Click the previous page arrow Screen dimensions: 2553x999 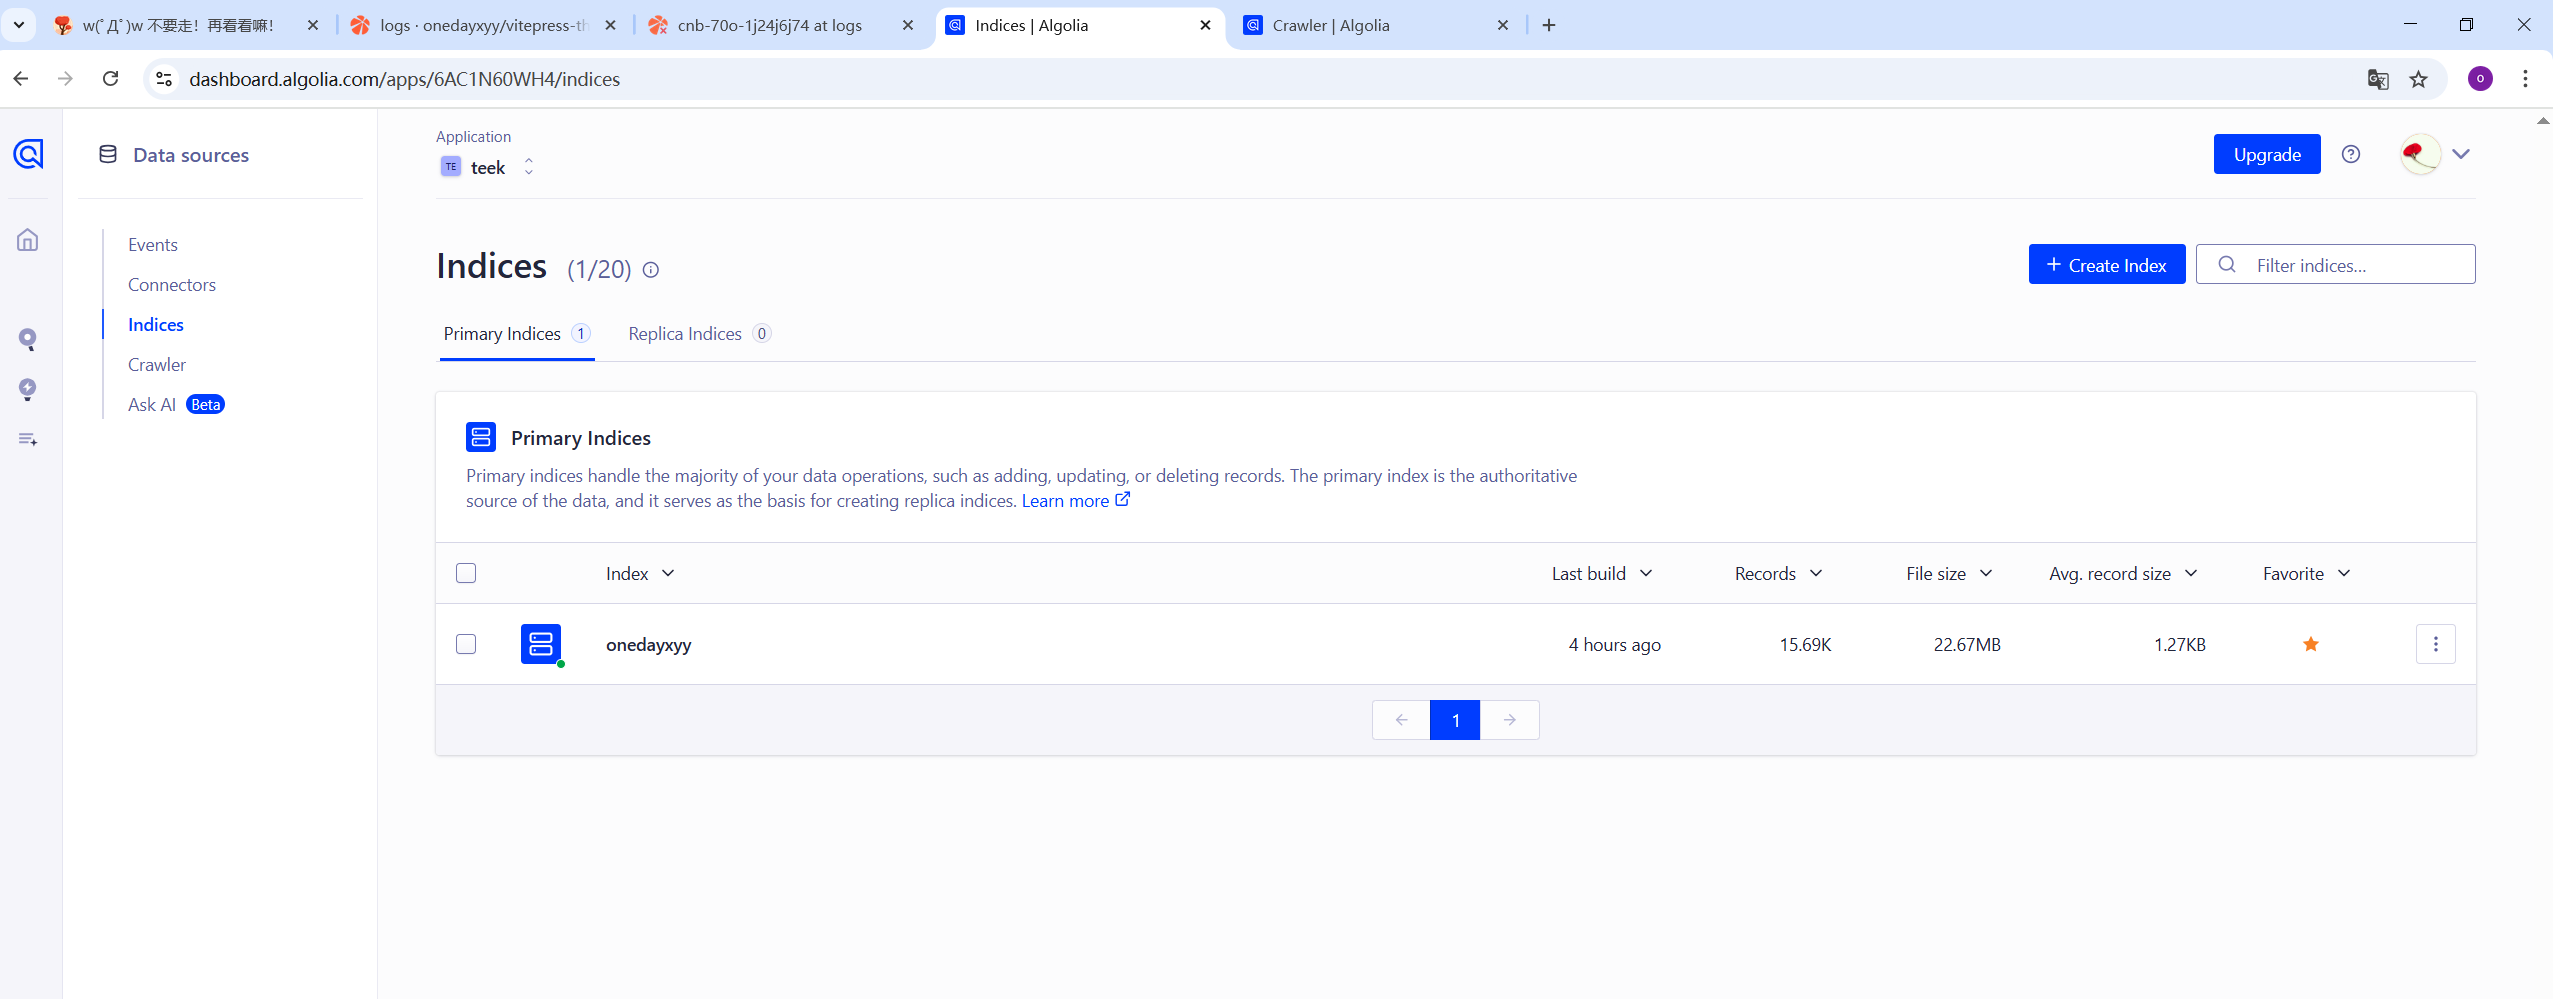pyautogui.click(x=1401, y=720)
